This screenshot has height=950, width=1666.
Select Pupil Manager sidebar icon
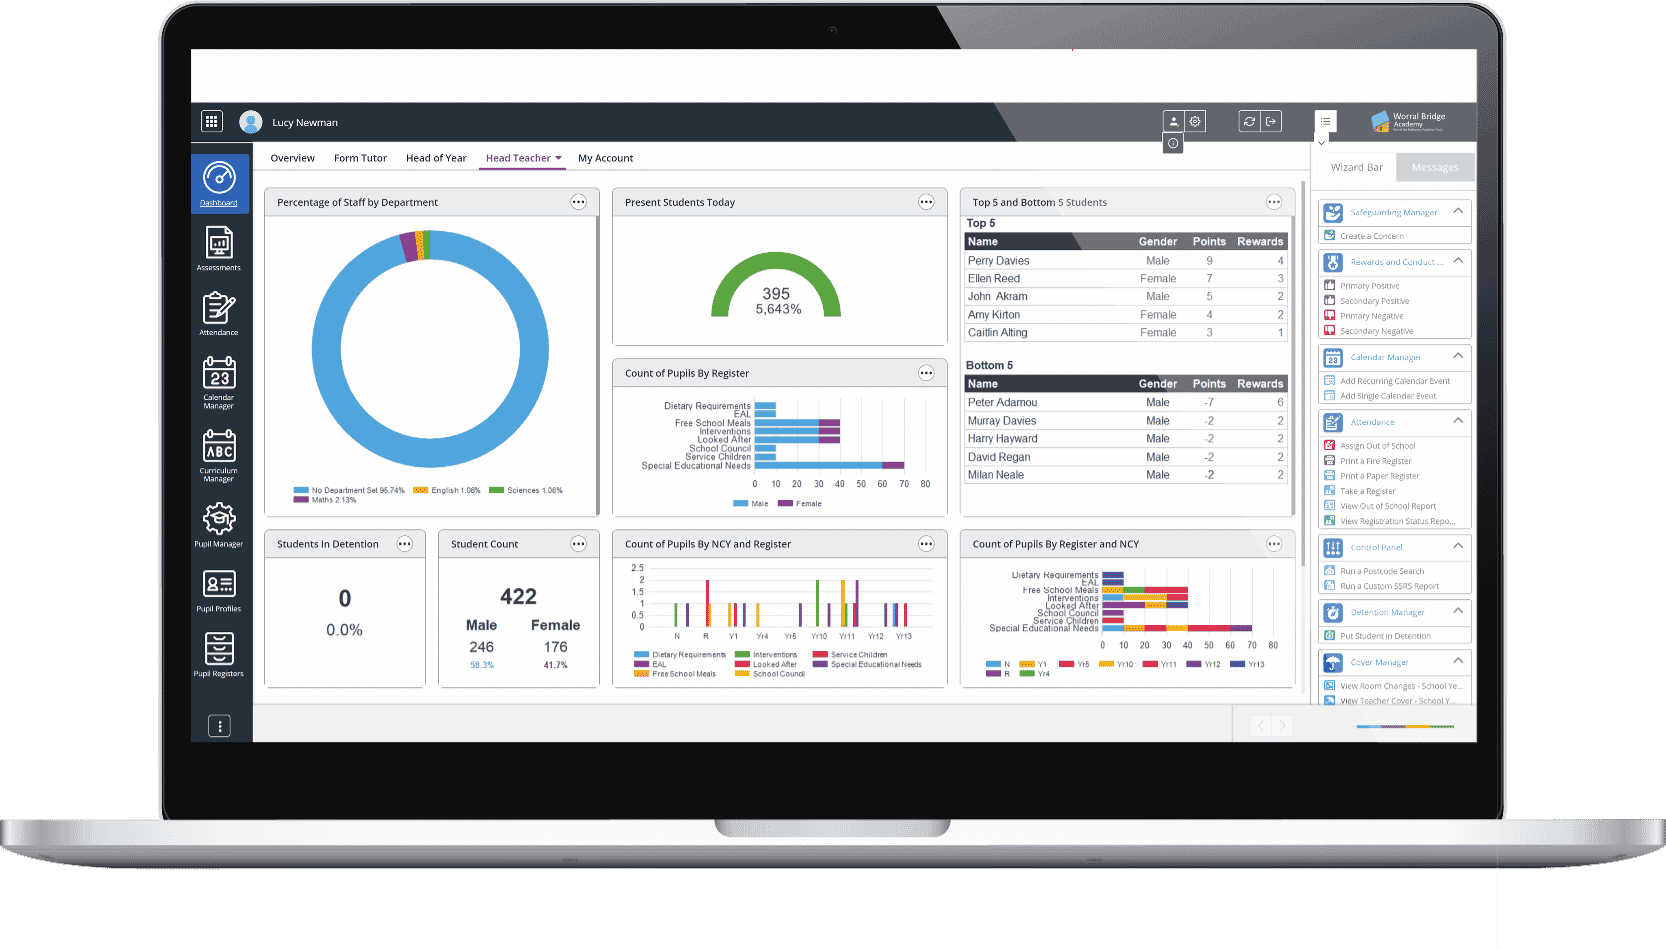(219, 525)
